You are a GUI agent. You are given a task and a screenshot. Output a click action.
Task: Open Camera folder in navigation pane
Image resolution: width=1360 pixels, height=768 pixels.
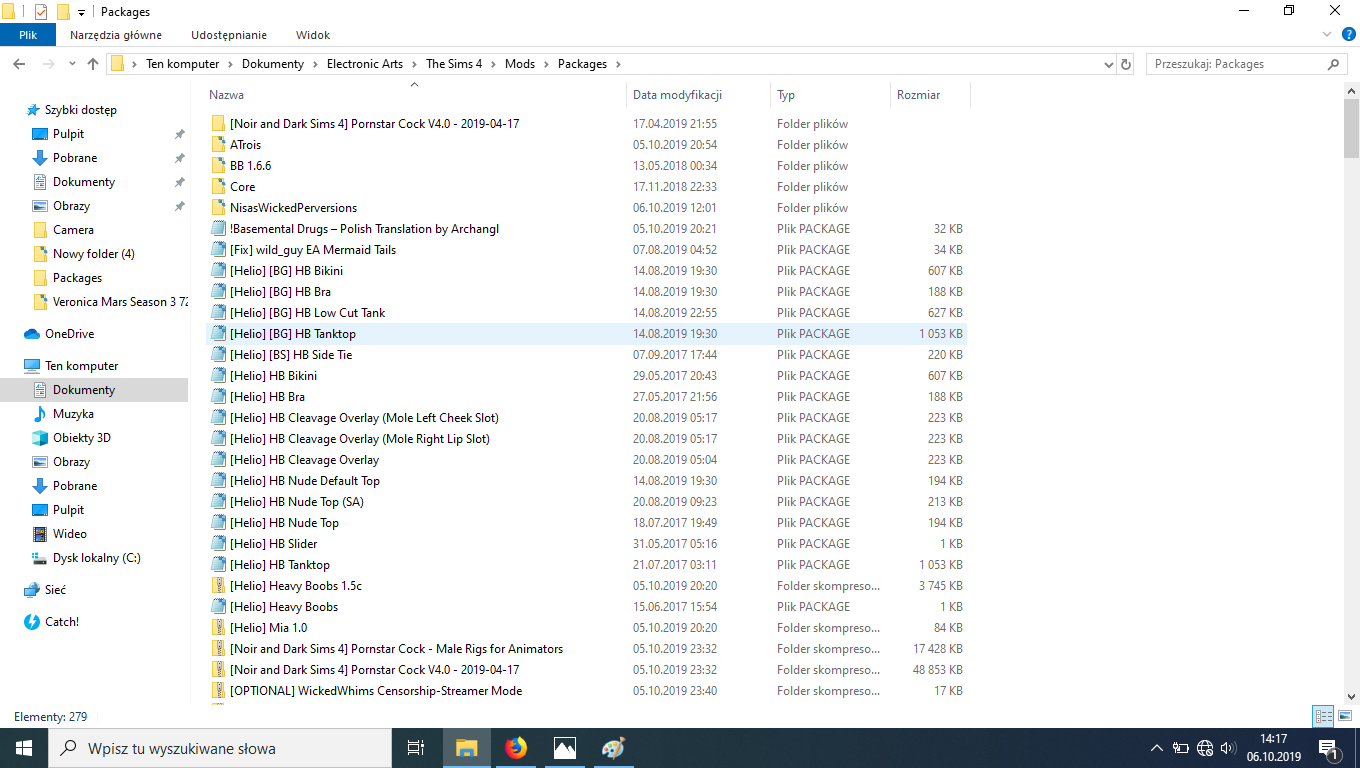point(73,230)
